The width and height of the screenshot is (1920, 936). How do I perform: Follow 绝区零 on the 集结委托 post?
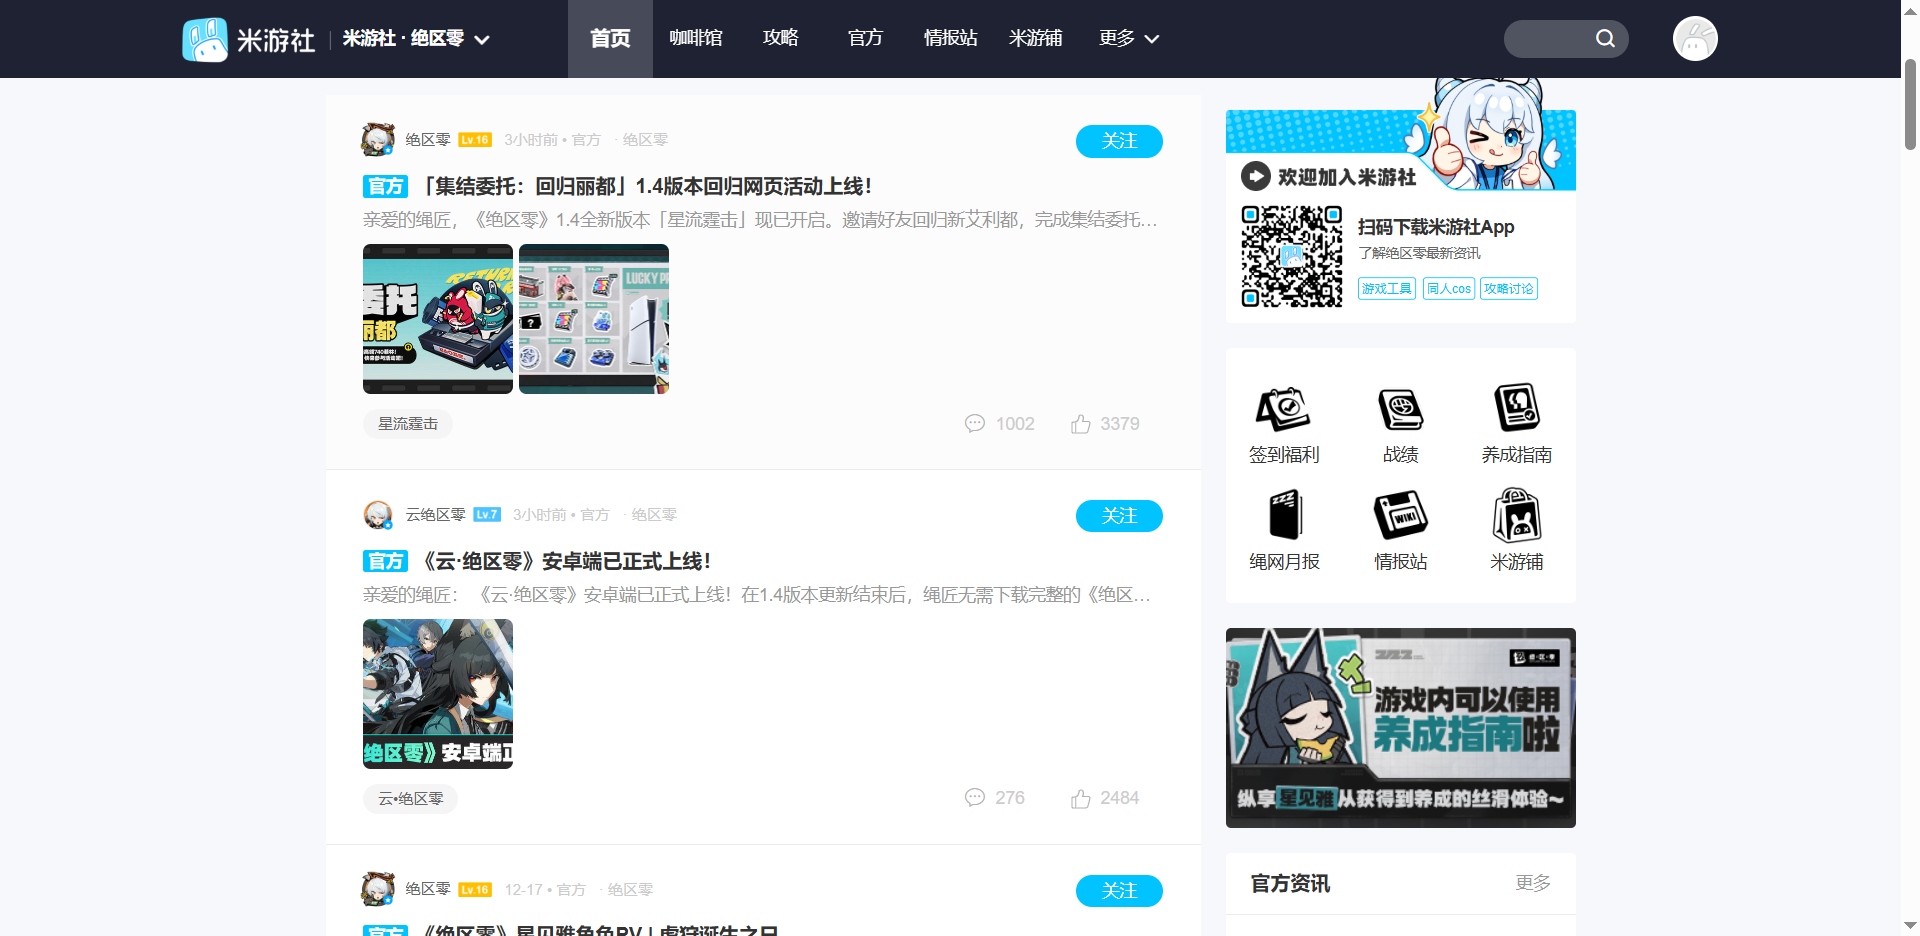coord(1119,141)
